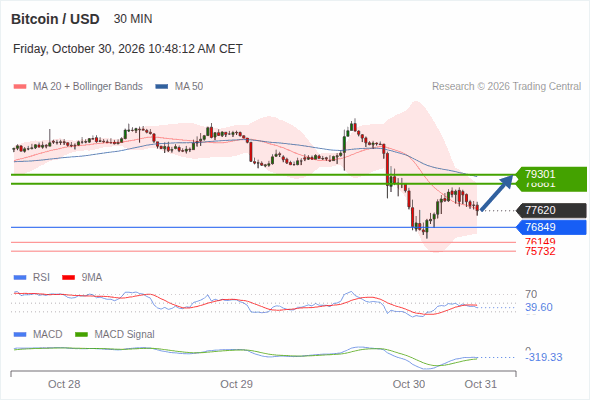Click the Bitcoin / USD chart title
Viewport: 590px width, 400px height.
[x=55, y=19]
